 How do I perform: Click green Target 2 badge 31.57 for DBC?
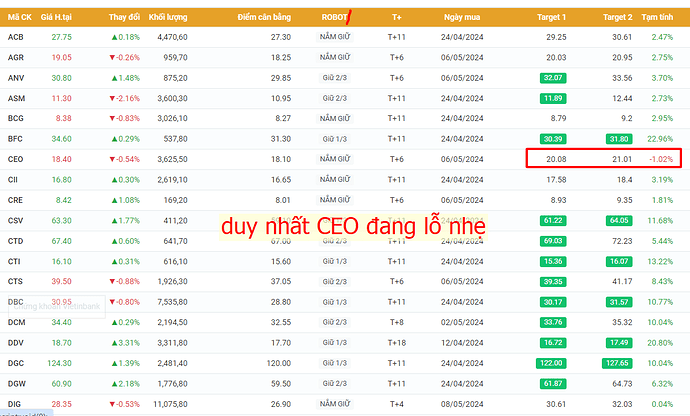[x=619, y=302]
